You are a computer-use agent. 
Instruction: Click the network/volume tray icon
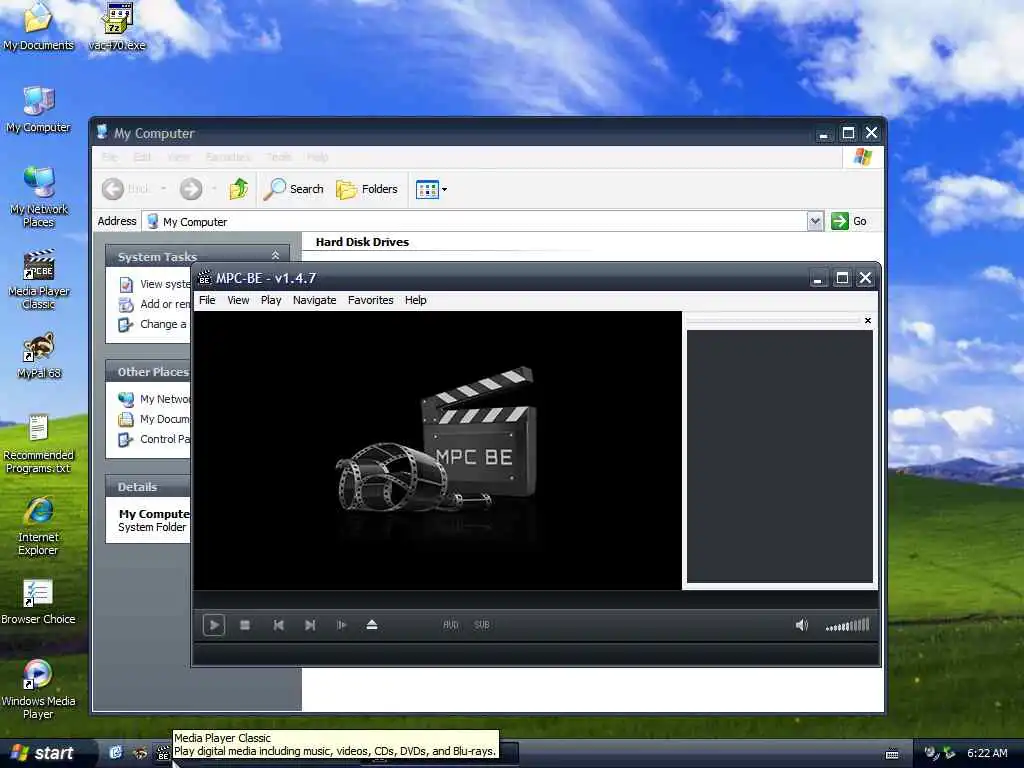click(931, 753)
